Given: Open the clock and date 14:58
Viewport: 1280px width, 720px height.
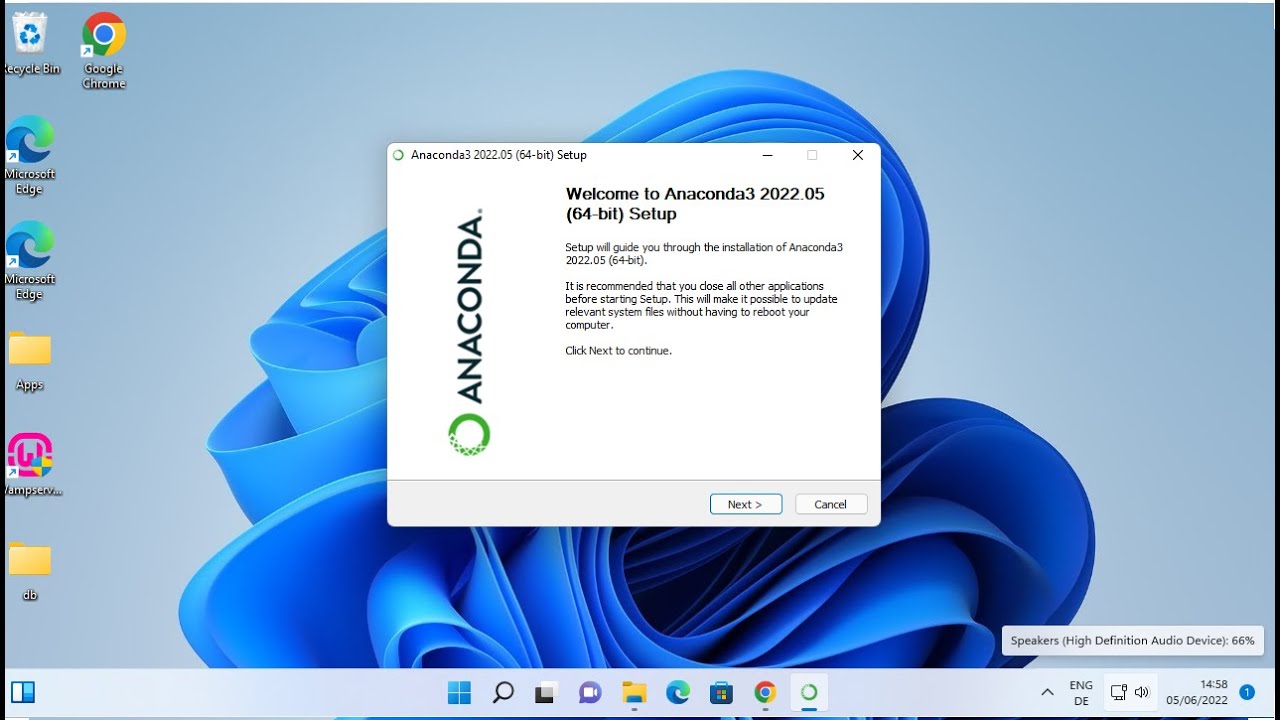Looking at the screenshot, I should click(x=1197, y=693).
